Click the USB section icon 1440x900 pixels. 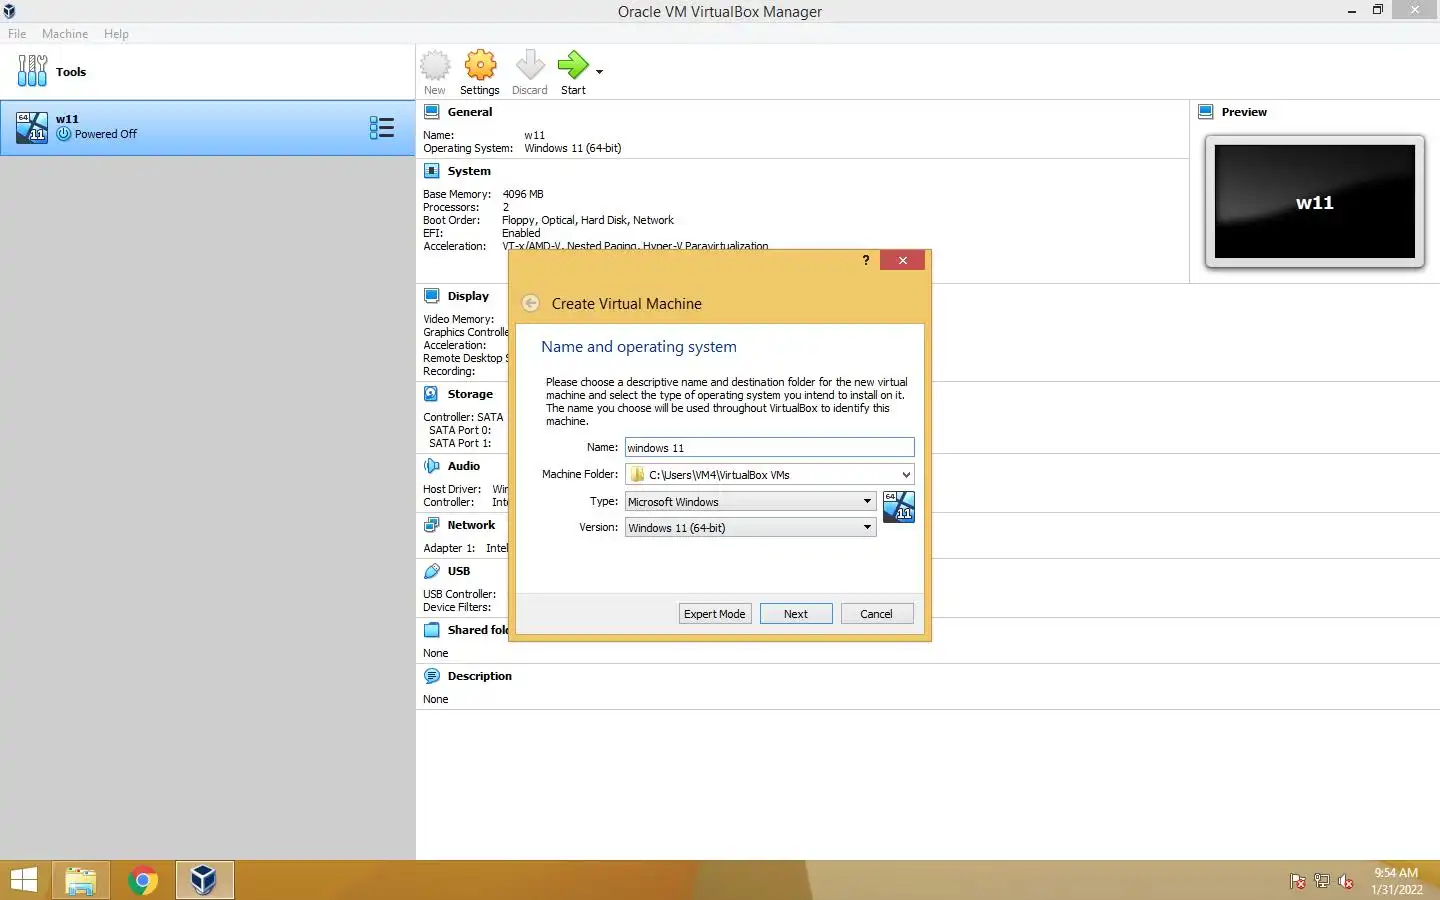click(x=432, y=571)
